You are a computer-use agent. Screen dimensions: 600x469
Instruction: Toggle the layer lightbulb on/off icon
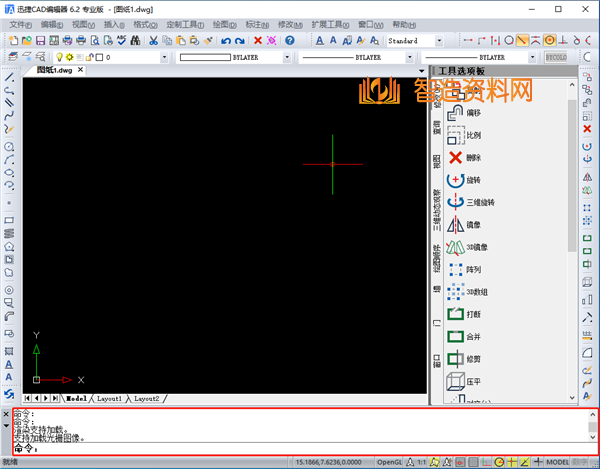pos(59,58)
